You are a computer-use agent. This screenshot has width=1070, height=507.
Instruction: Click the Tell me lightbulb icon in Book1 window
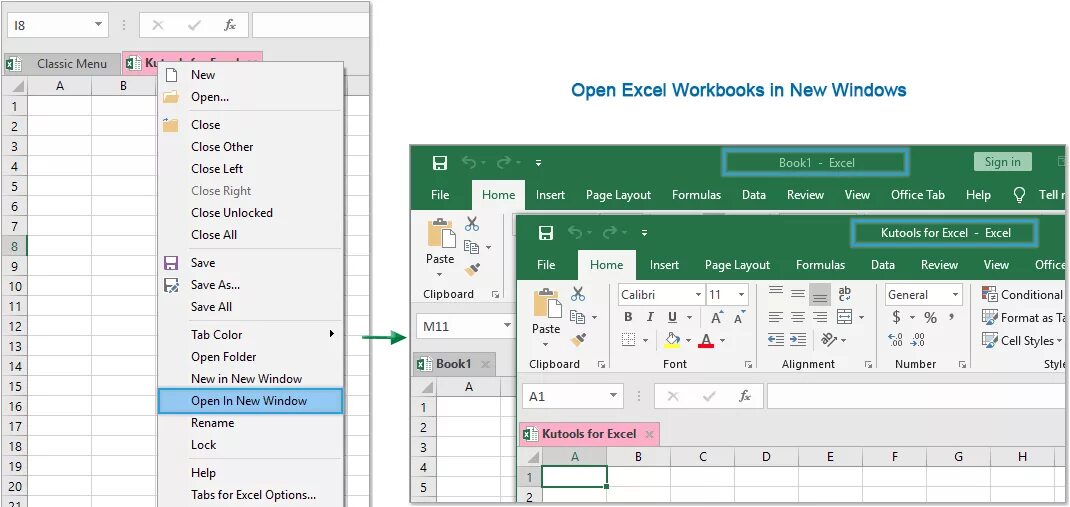(x=1020, y=195)
